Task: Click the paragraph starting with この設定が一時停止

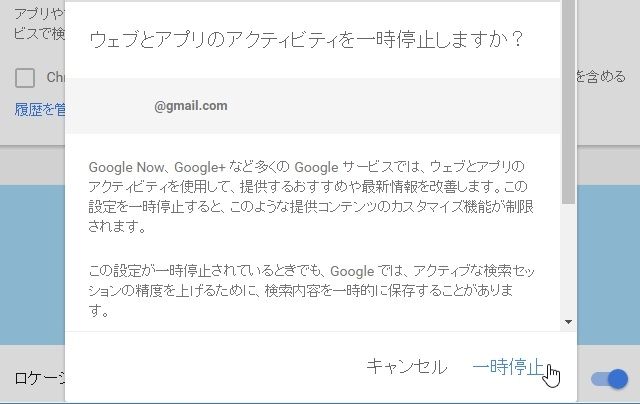Action: coord(311,290)
